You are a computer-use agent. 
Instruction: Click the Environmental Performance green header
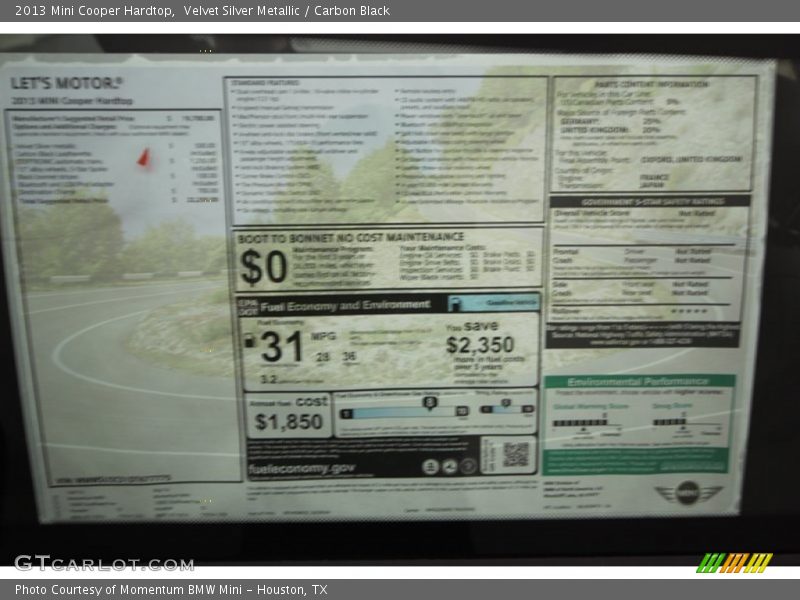click(639, 381)
